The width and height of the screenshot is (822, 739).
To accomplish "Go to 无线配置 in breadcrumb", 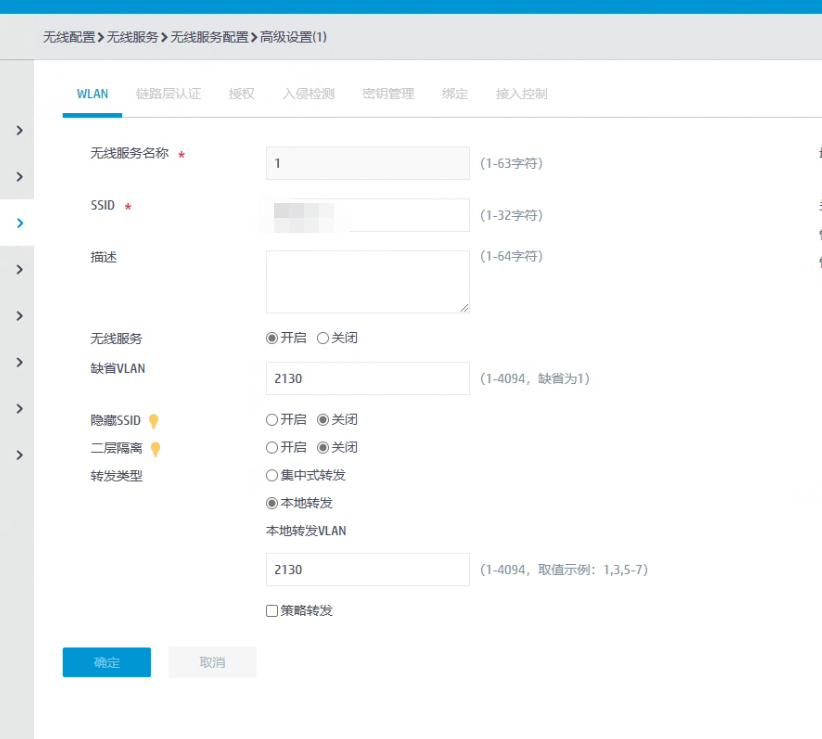I will click(x=69, y=37).
